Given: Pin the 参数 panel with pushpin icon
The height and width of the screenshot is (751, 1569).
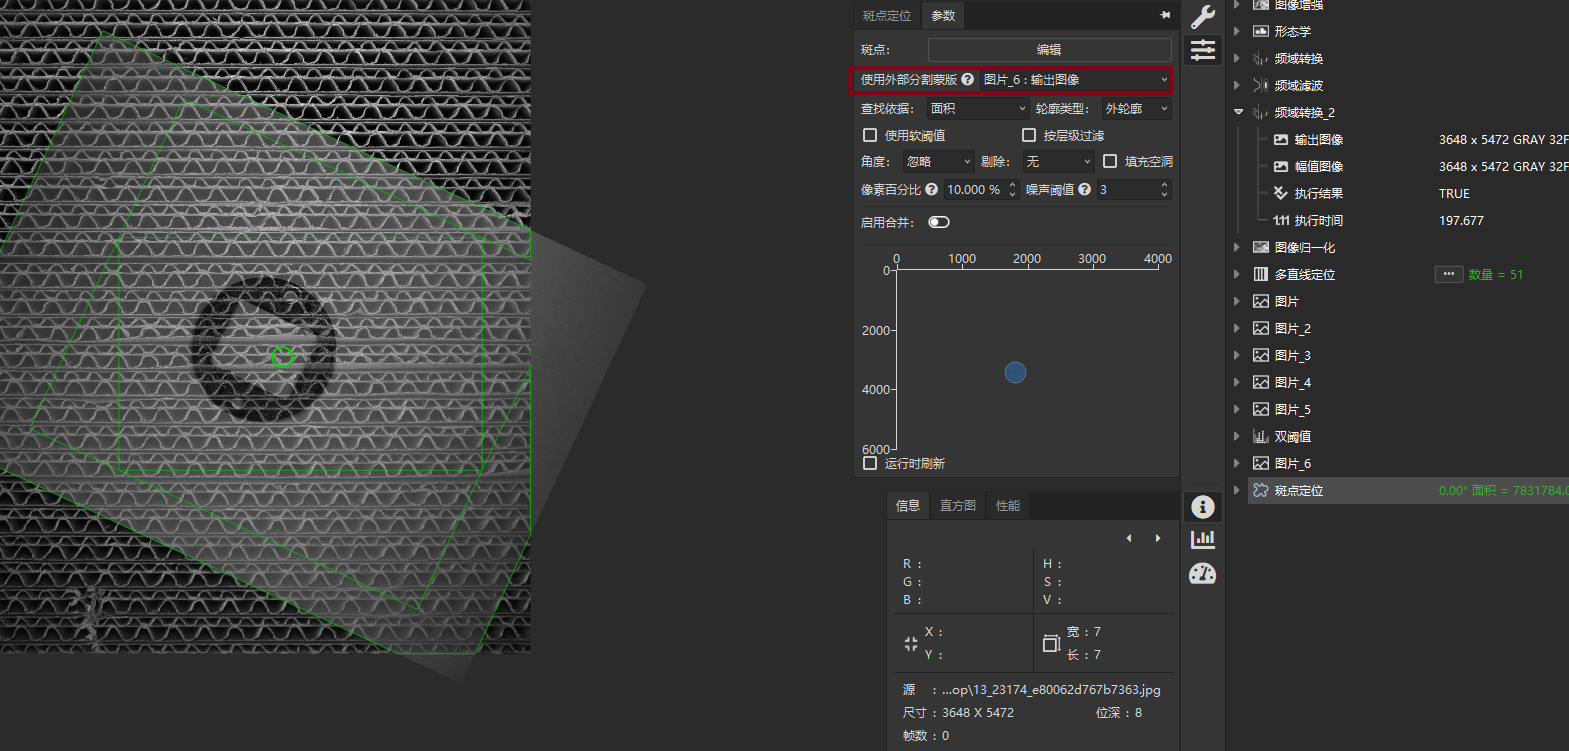Looking at the screenshot, I should coord(1165,15).
